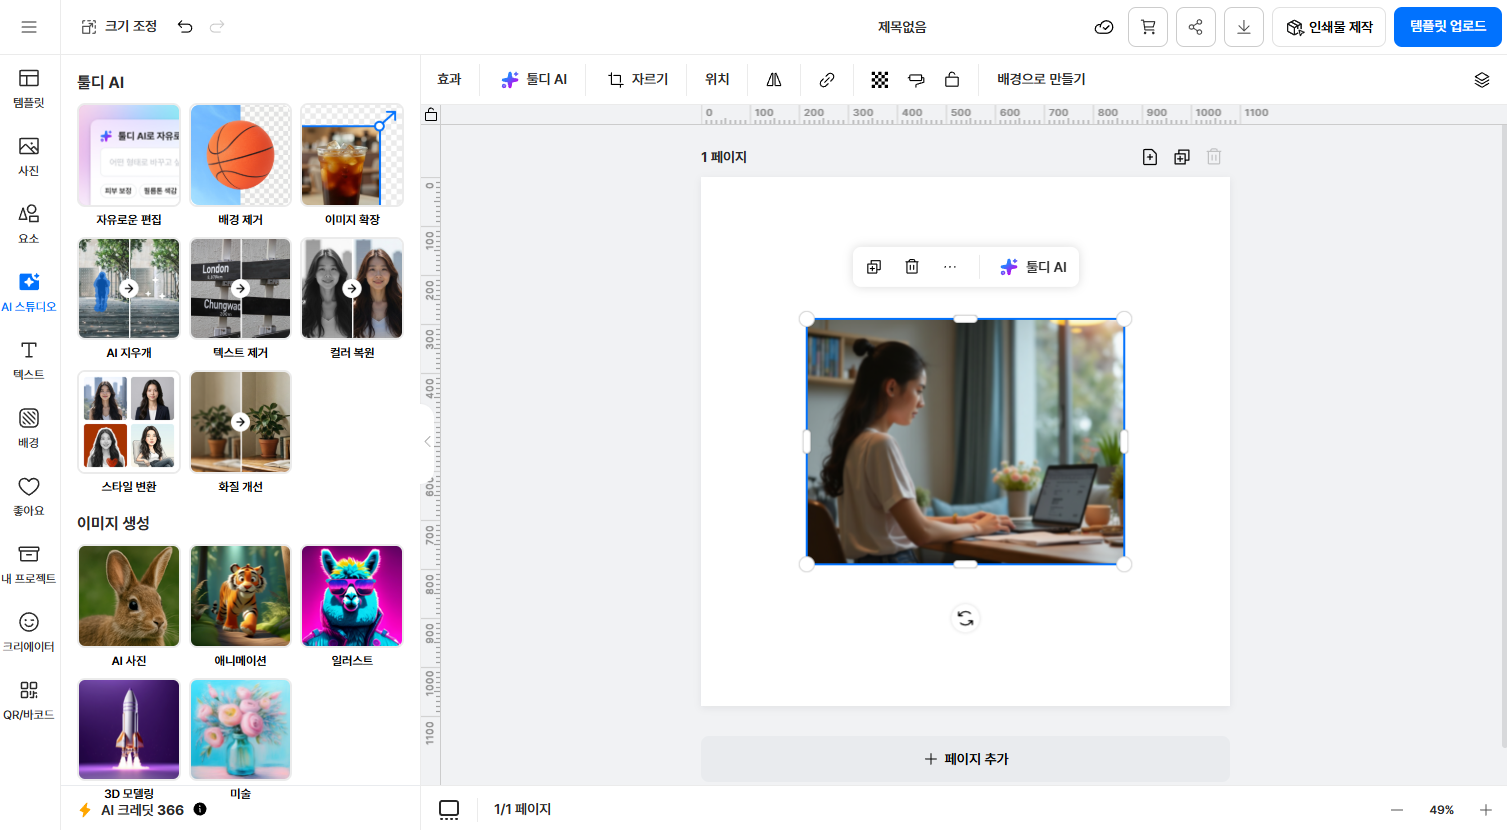1507x830 pixels.
Task: Click 툴디 AI in the top toolbar
Action: pos(535,79)
